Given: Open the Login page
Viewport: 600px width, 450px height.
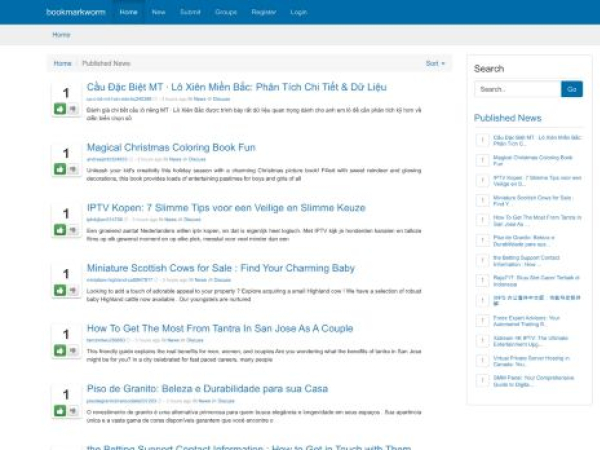Looking at the screenshot, I should 298,12.
